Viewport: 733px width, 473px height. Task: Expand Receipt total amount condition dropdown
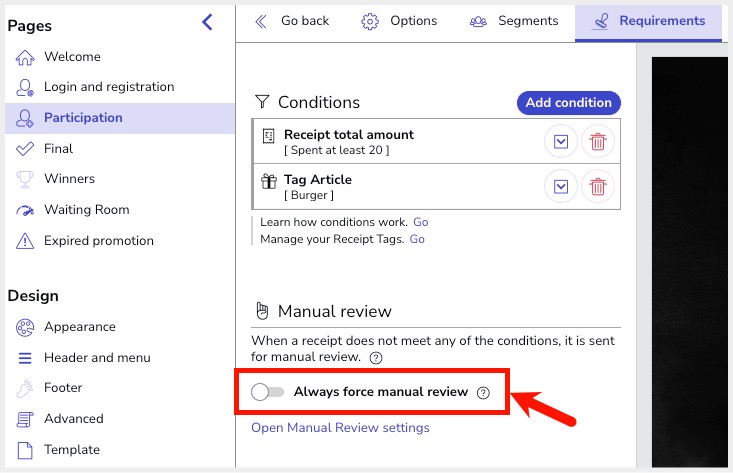[x=561, y=141]
